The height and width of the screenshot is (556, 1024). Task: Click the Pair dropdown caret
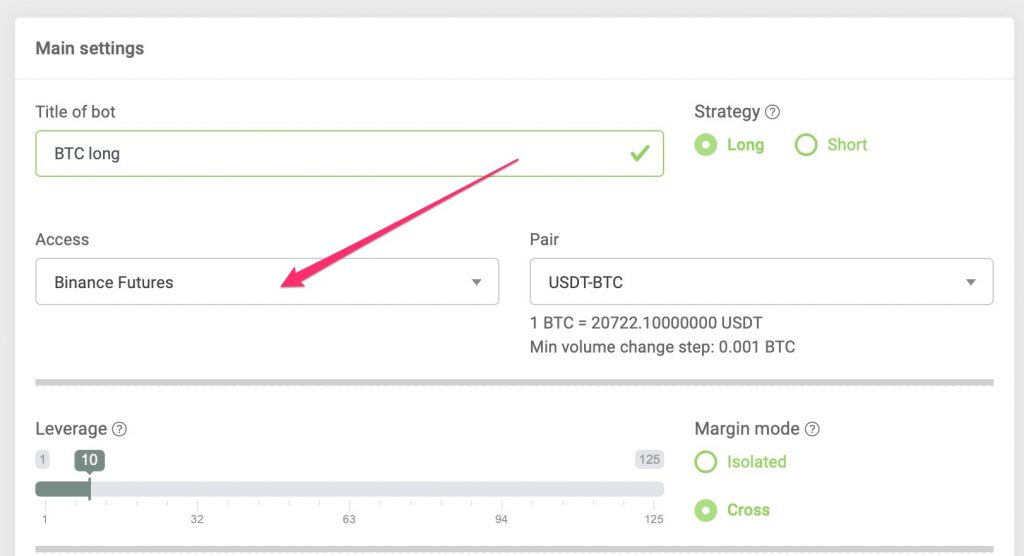pyautogui.click(x=971, y=282)
